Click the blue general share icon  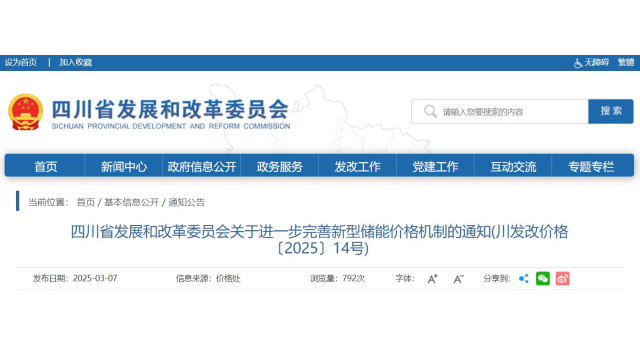point(523,279)
